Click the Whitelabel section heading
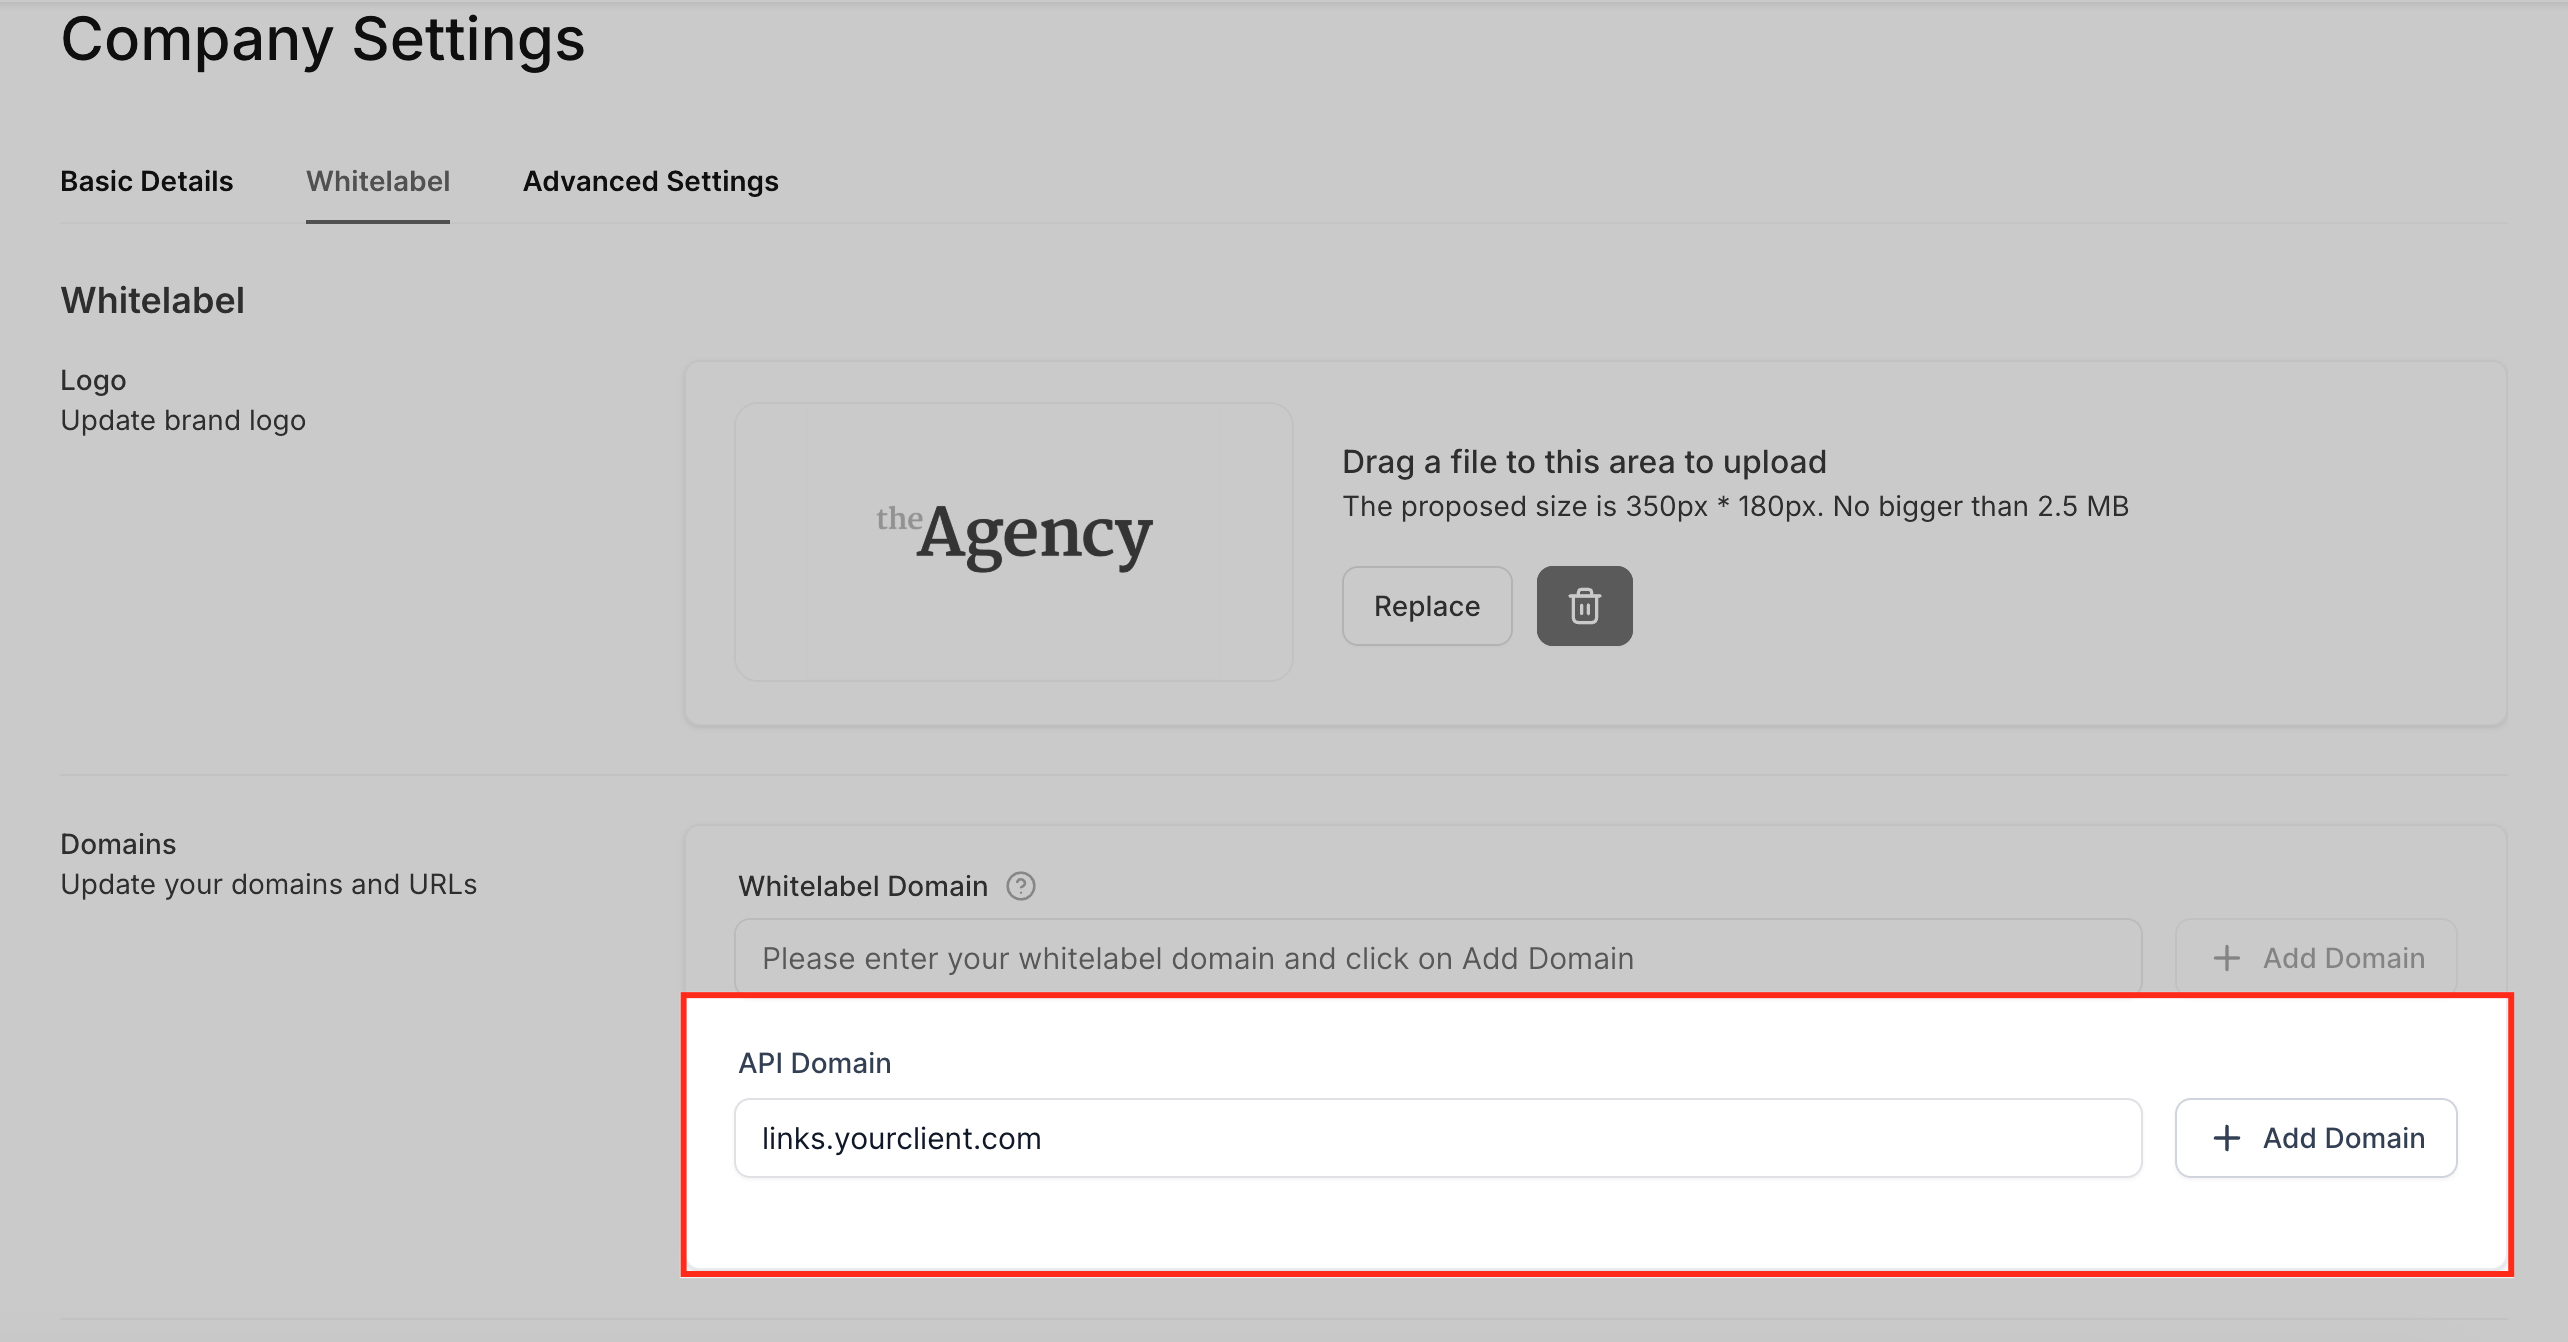 click(152, 300)
